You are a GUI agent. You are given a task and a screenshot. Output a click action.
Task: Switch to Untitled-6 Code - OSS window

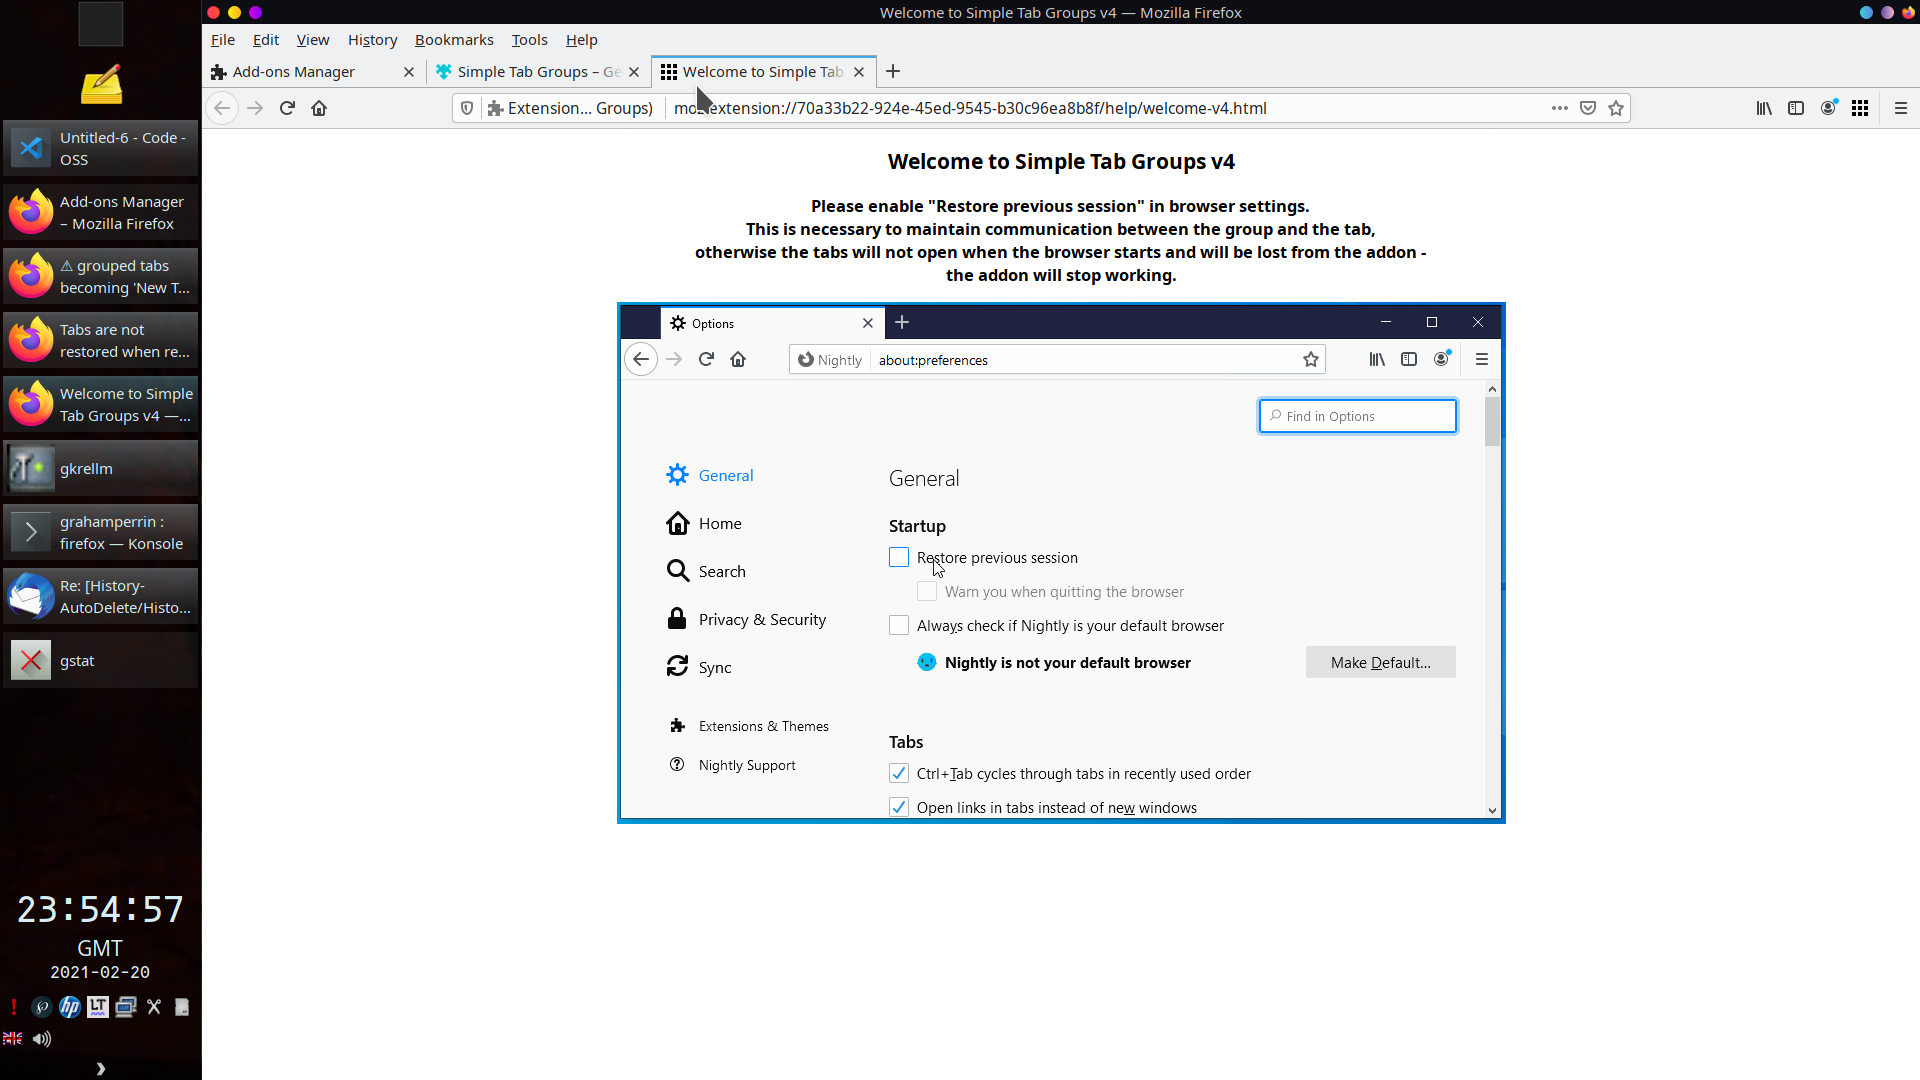click(100, 148)
